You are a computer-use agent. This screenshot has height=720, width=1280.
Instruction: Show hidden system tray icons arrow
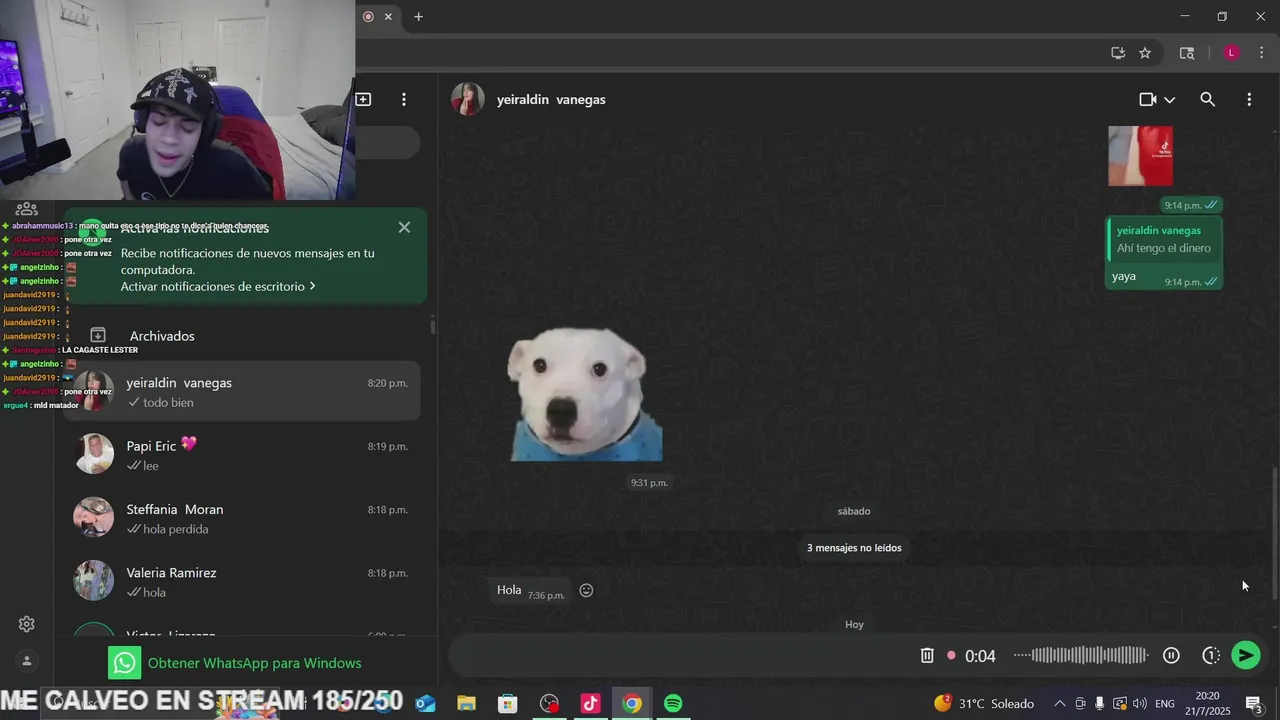tap(1060, 704)
